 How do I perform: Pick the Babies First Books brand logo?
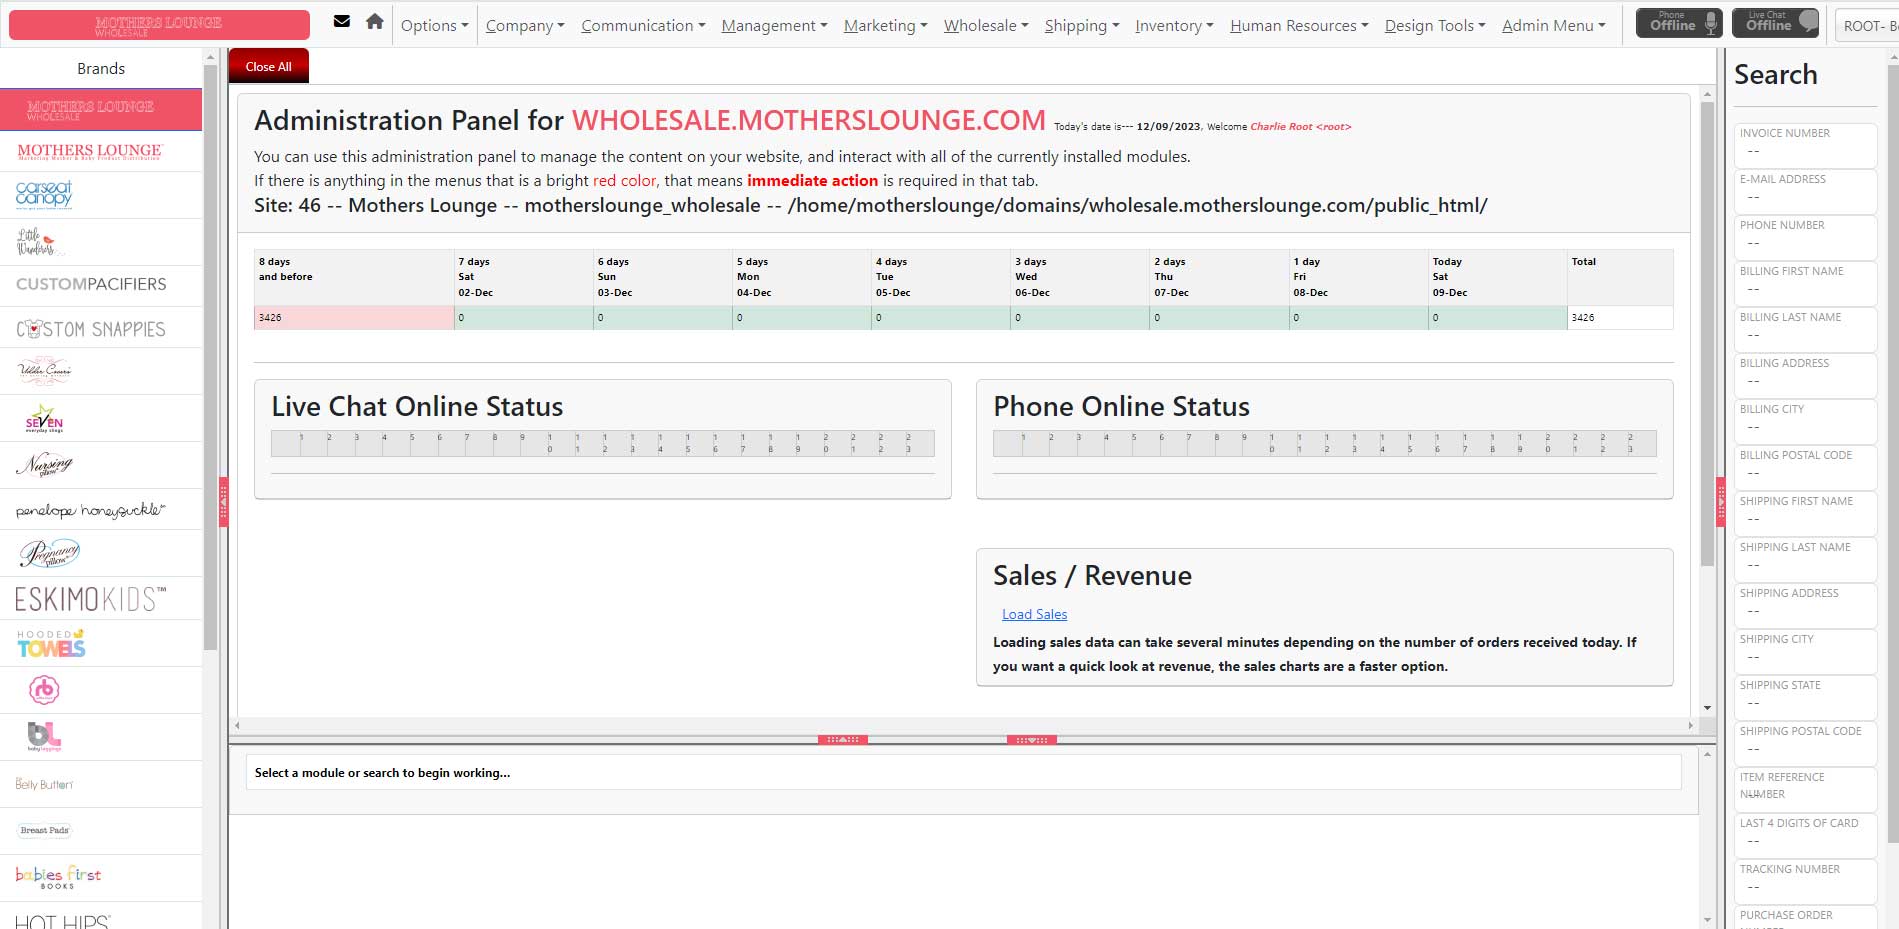pyautogui.click(x=58, y=877)
